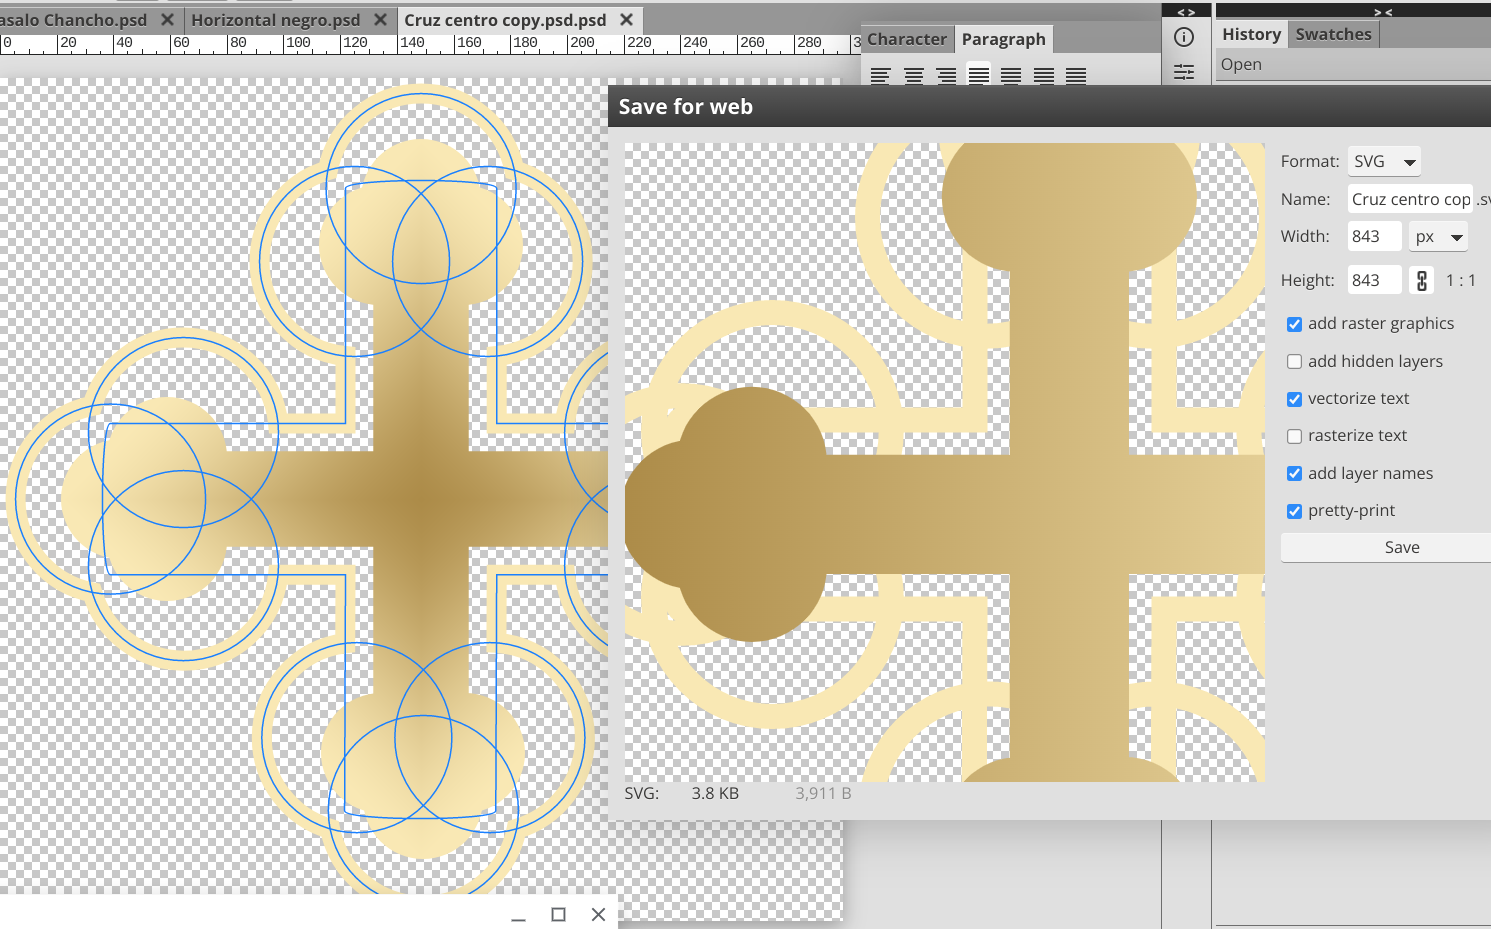Click the info circle icon above the panels
The image size is (1491, 929).
pos(1185,36)
